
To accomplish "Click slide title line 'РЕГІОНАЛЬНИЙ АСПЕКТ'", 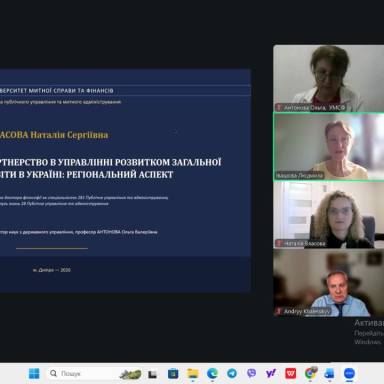I will tap(120, 174).
